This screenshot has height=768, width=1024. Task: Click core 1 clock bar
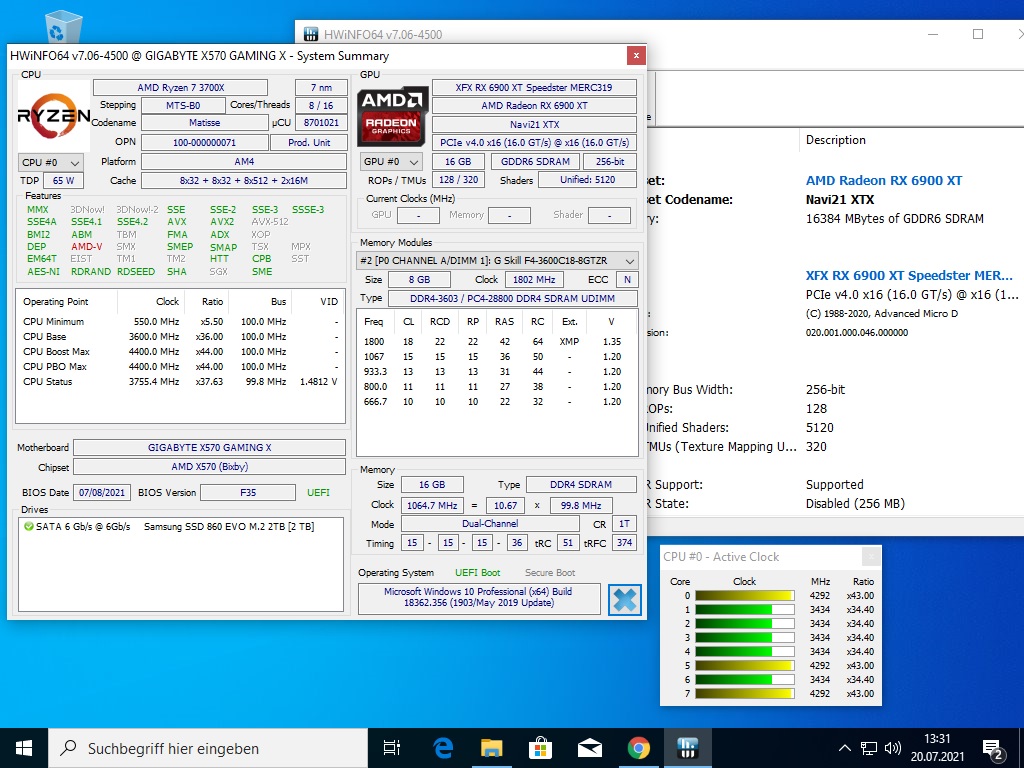click(x=744, y=609)
